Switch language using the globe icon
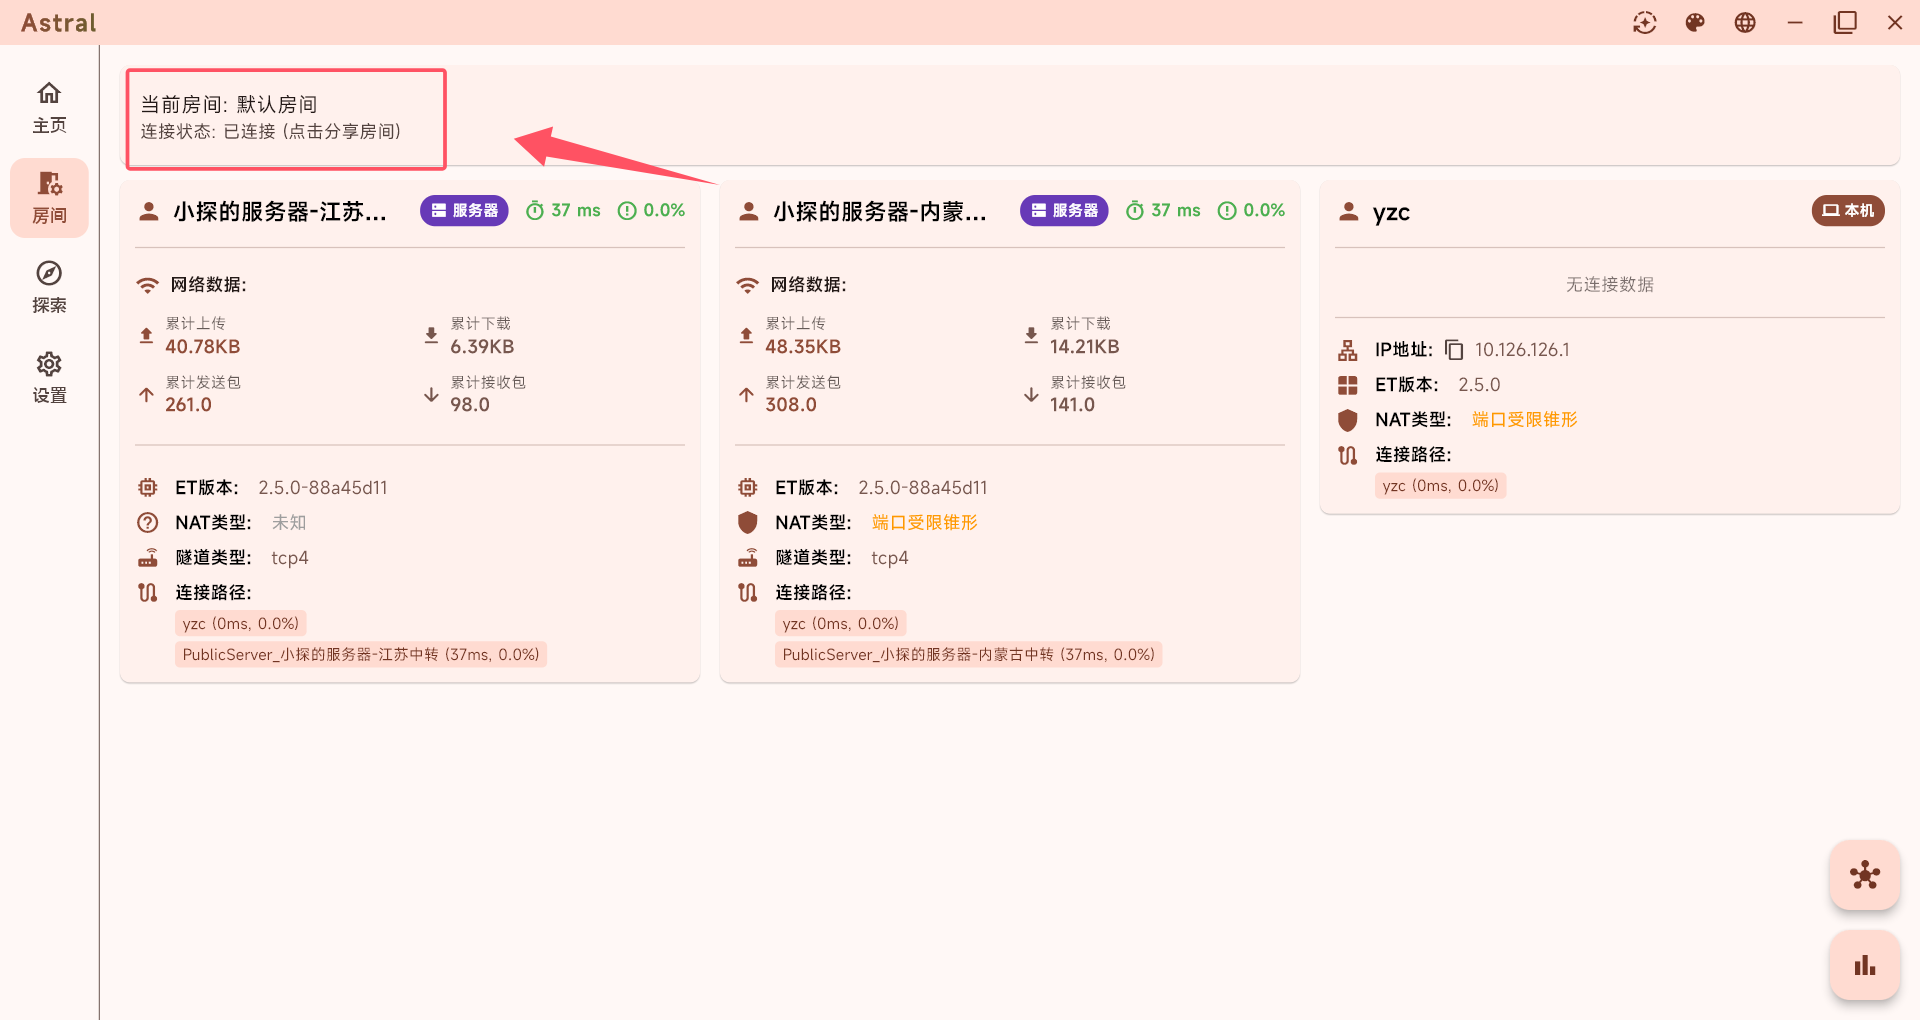The width and height of the screenshot is (1920, 1020). coord(1745,22)
